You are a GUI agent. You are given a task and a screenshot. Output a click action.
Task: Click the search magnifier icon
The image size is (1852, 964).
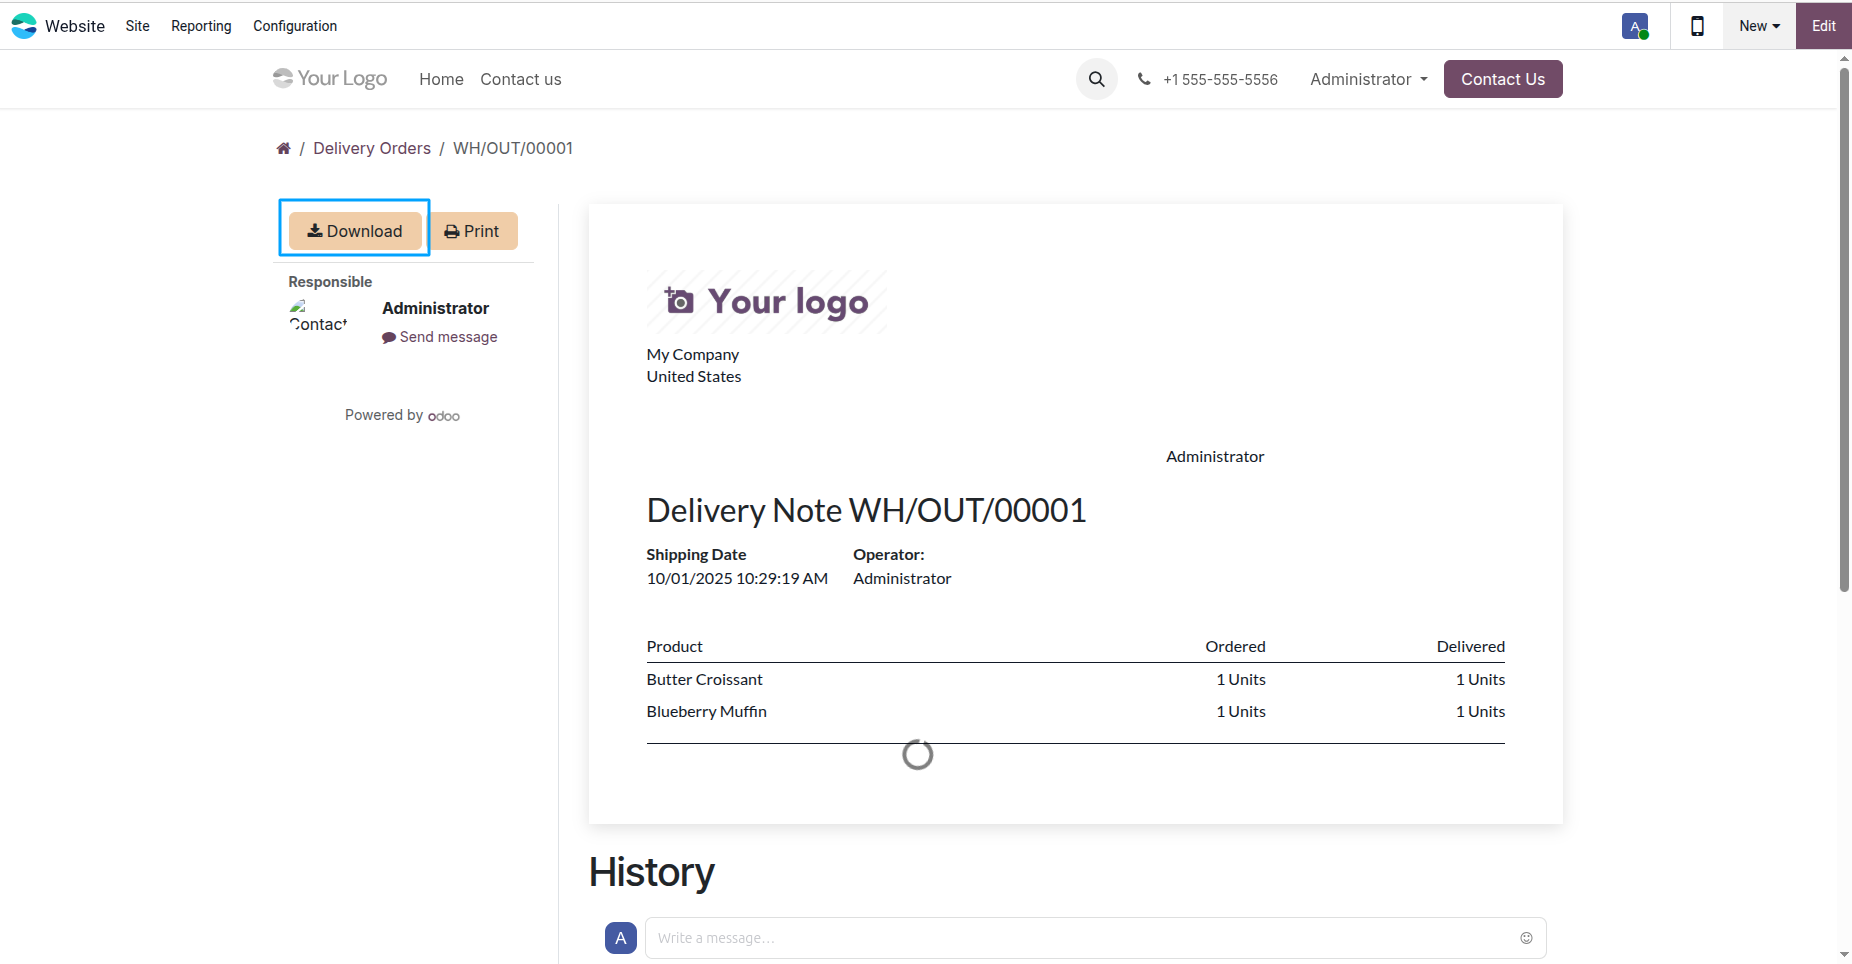click(1096, 79)
